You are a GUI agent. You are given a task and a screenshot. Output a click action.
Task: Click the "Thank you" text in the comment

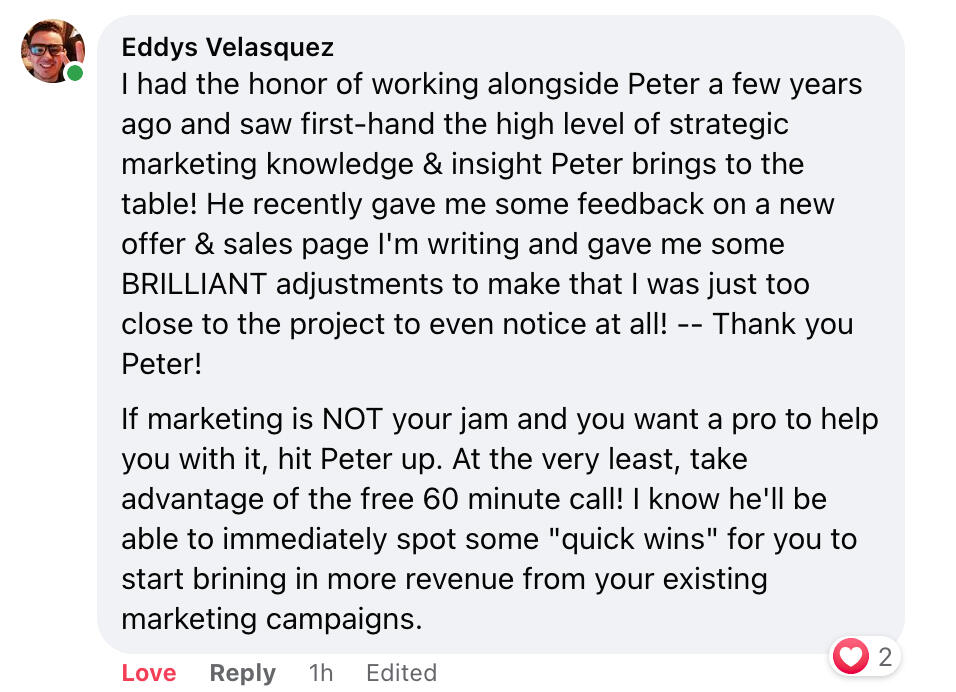[x=782, y=324]
